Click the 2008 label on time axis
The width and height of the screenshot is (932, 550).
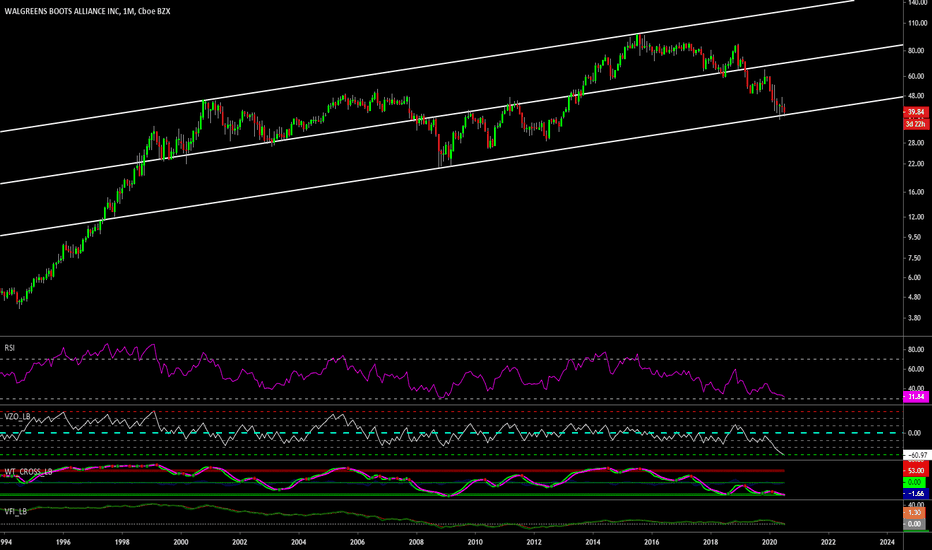416,542
